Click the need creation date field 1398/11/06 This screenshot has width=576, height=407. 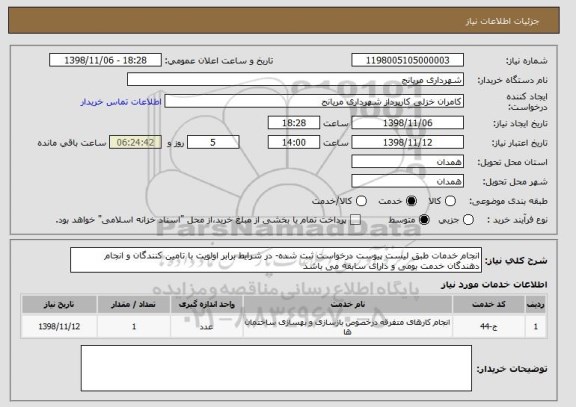[x=407, y=123]
